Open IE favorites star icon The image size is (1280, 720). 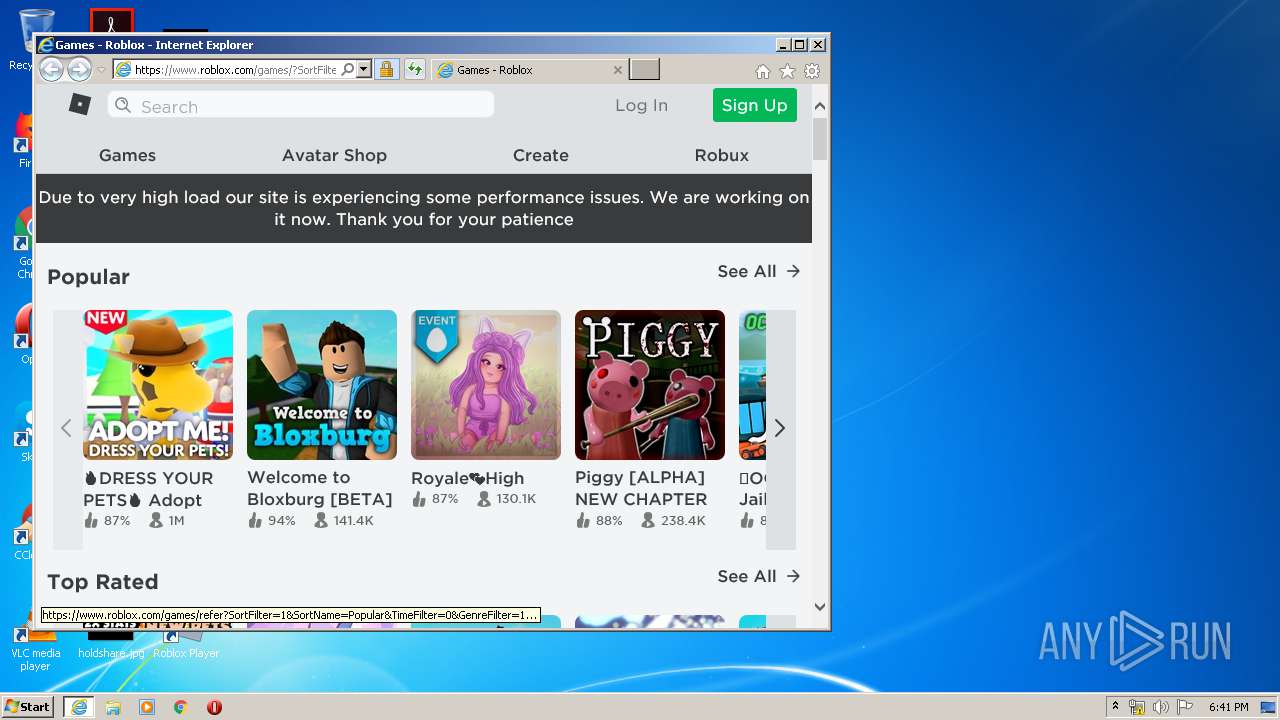click(x=787, y=71)
